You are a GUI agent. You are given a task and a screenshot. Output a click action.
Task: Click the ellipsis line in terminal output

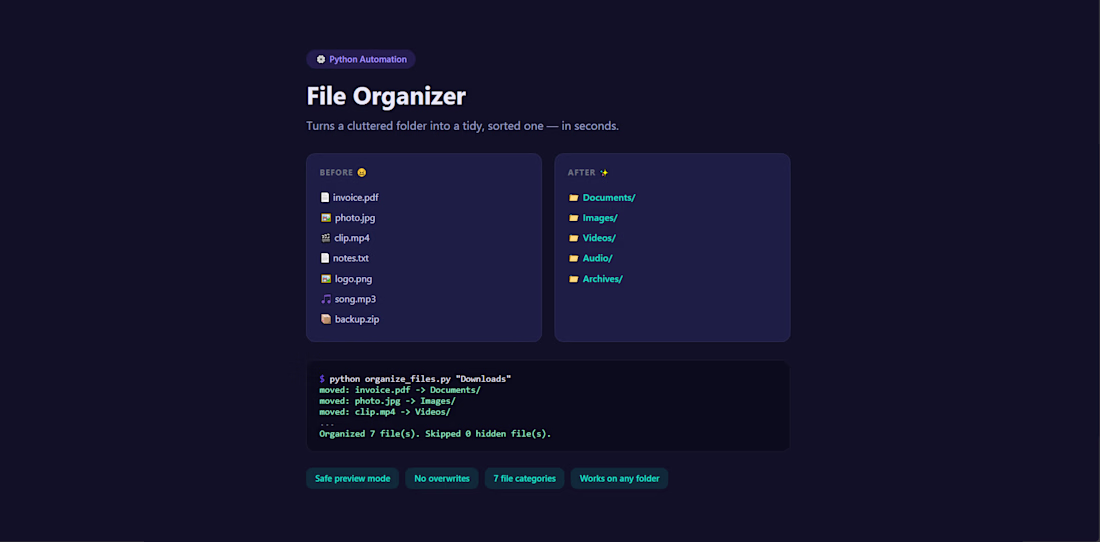tap(327, 424)
